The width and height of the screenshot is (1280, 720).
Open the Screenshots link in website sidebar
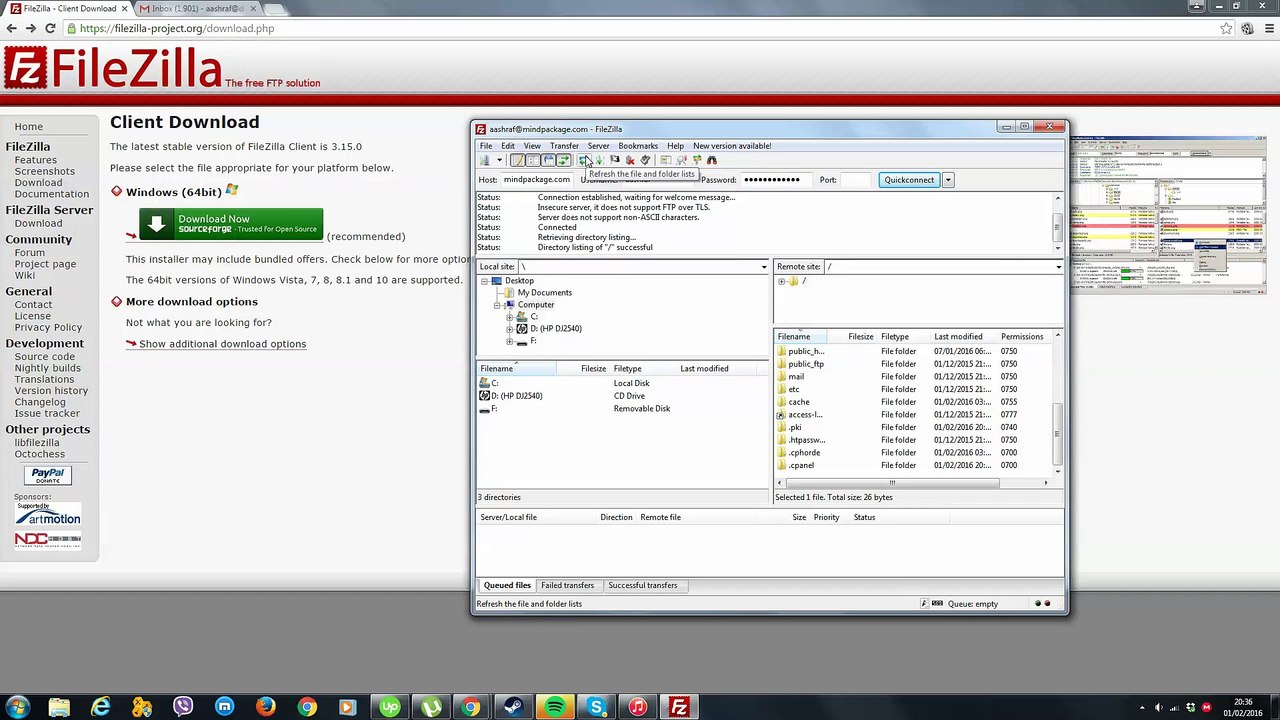(44, 171)
